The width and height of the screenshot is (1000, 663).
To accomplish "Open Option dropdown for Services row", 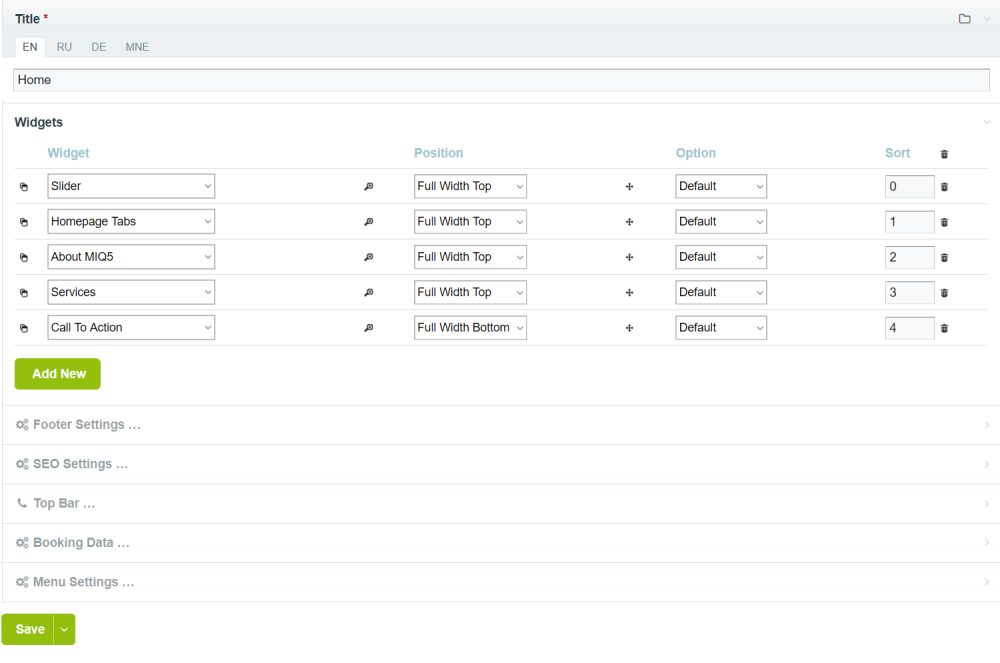I will pyautogui.click(x=720, y=292).
